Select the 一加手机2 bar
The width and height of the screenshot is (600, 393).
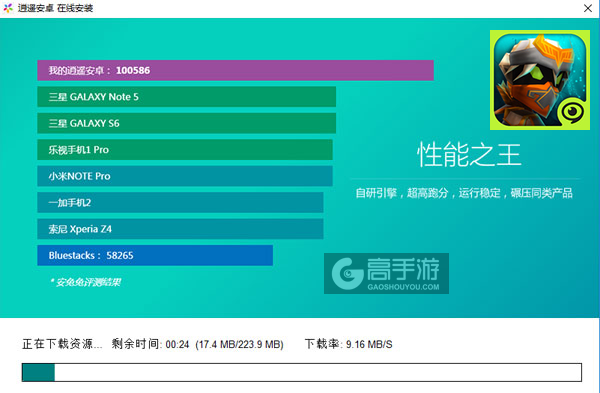[x=180, y=202]
